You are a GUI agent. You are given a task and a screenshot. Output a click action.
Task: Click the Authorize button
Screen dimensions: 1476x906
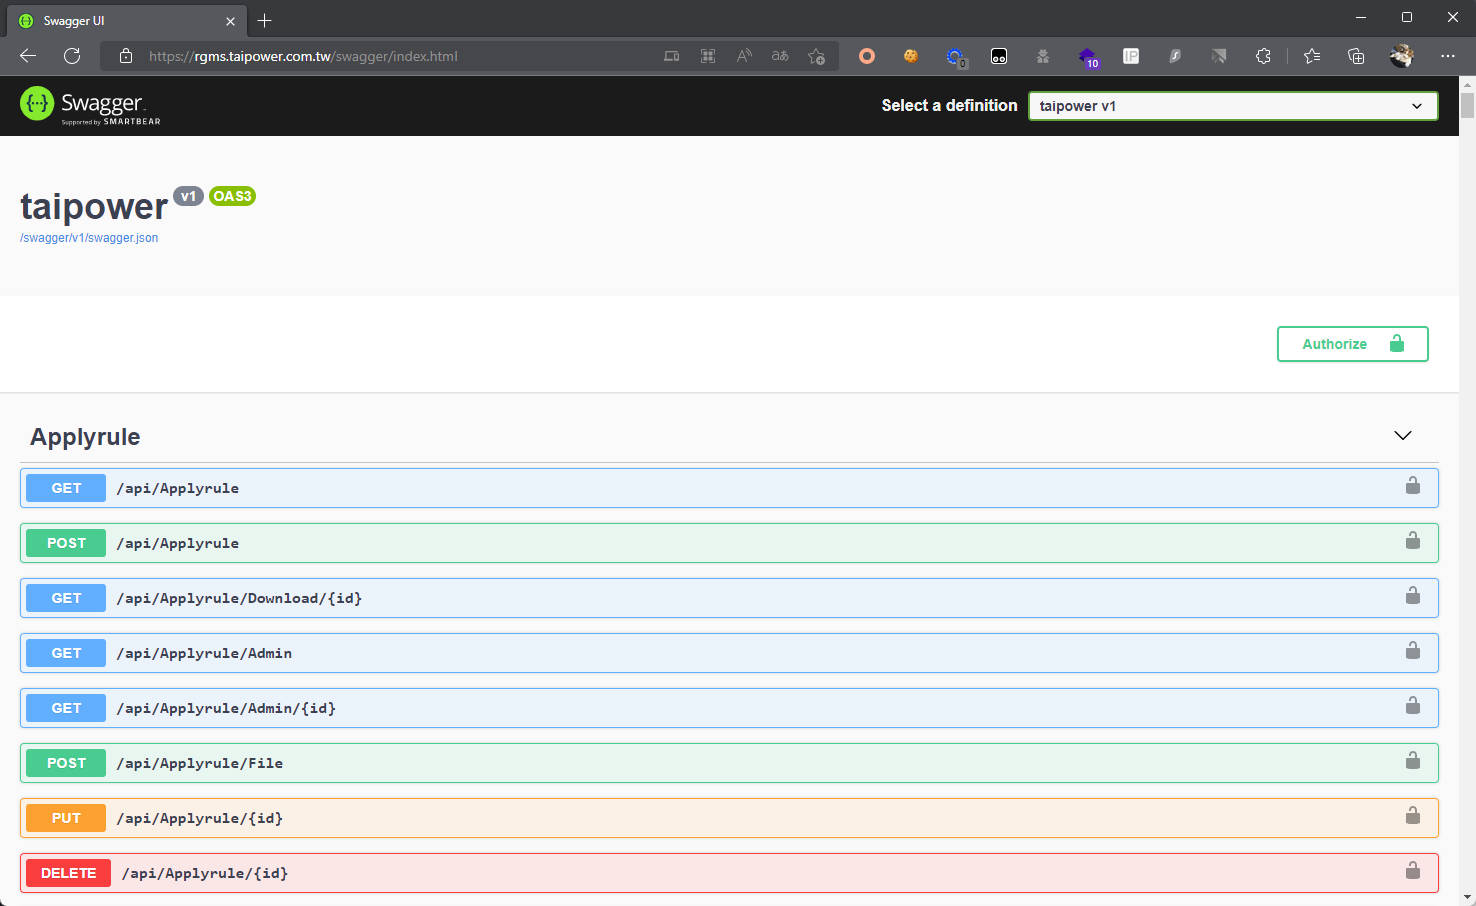tap(1352, 344)
